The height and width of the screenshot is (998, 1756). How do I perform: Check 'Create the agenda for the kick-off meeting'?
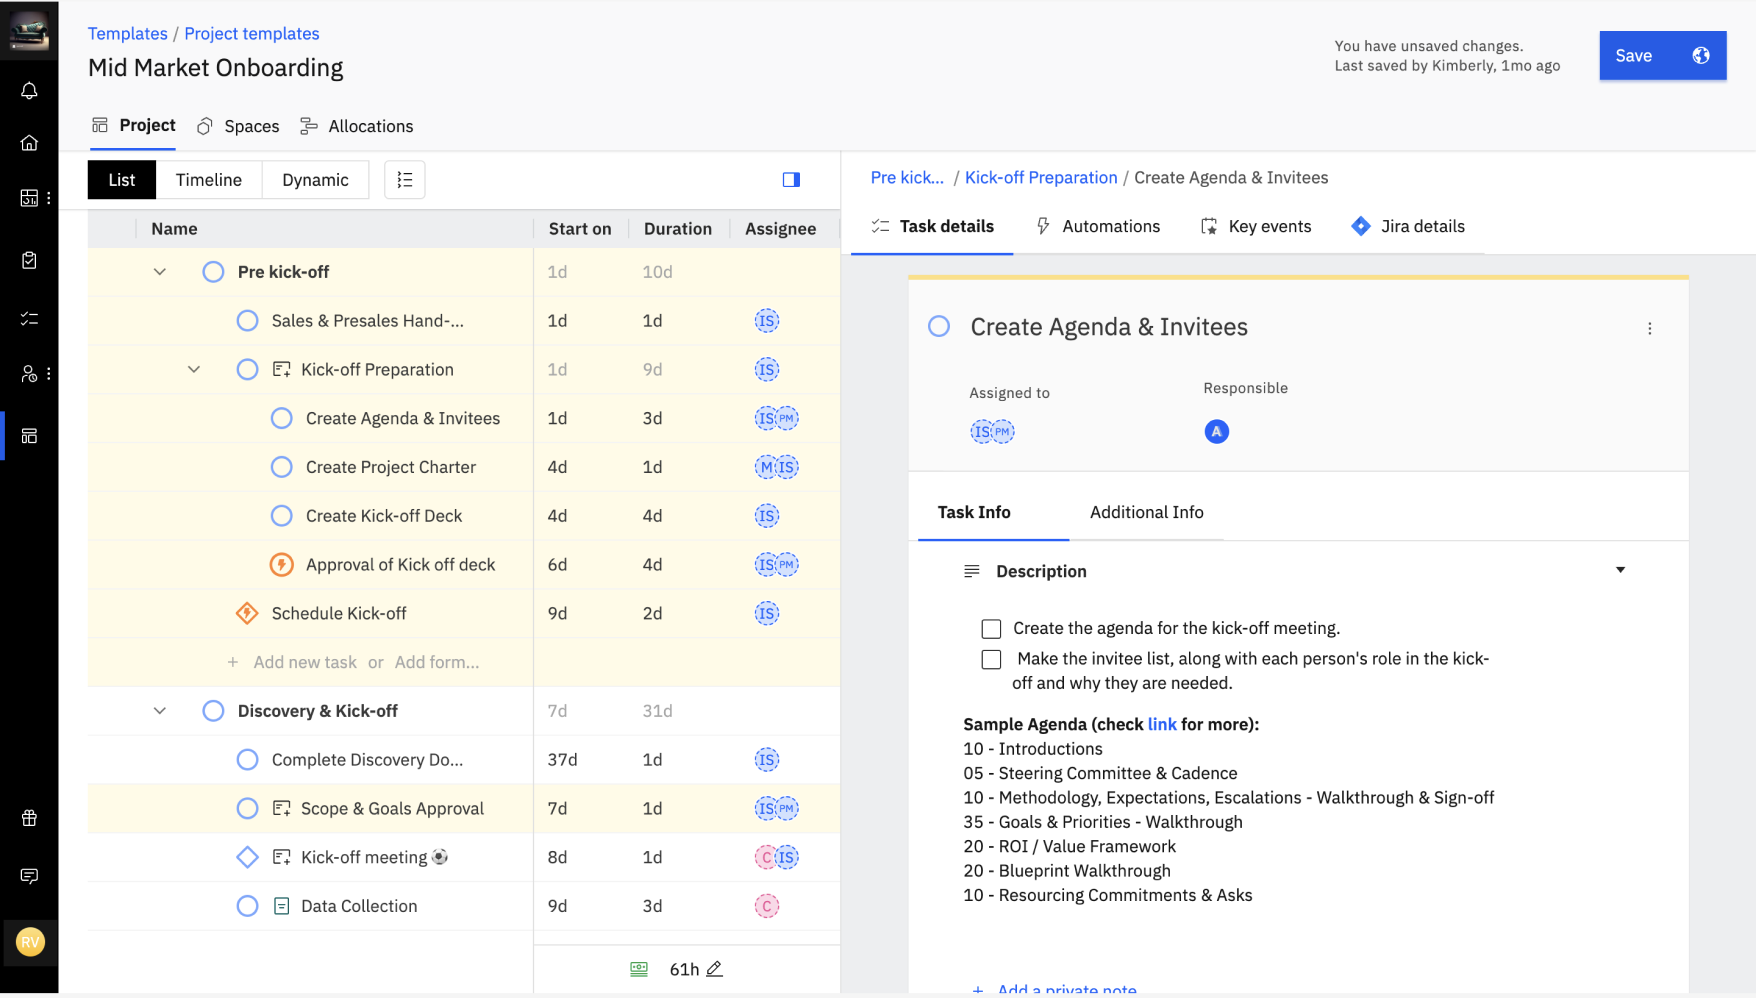991,629
